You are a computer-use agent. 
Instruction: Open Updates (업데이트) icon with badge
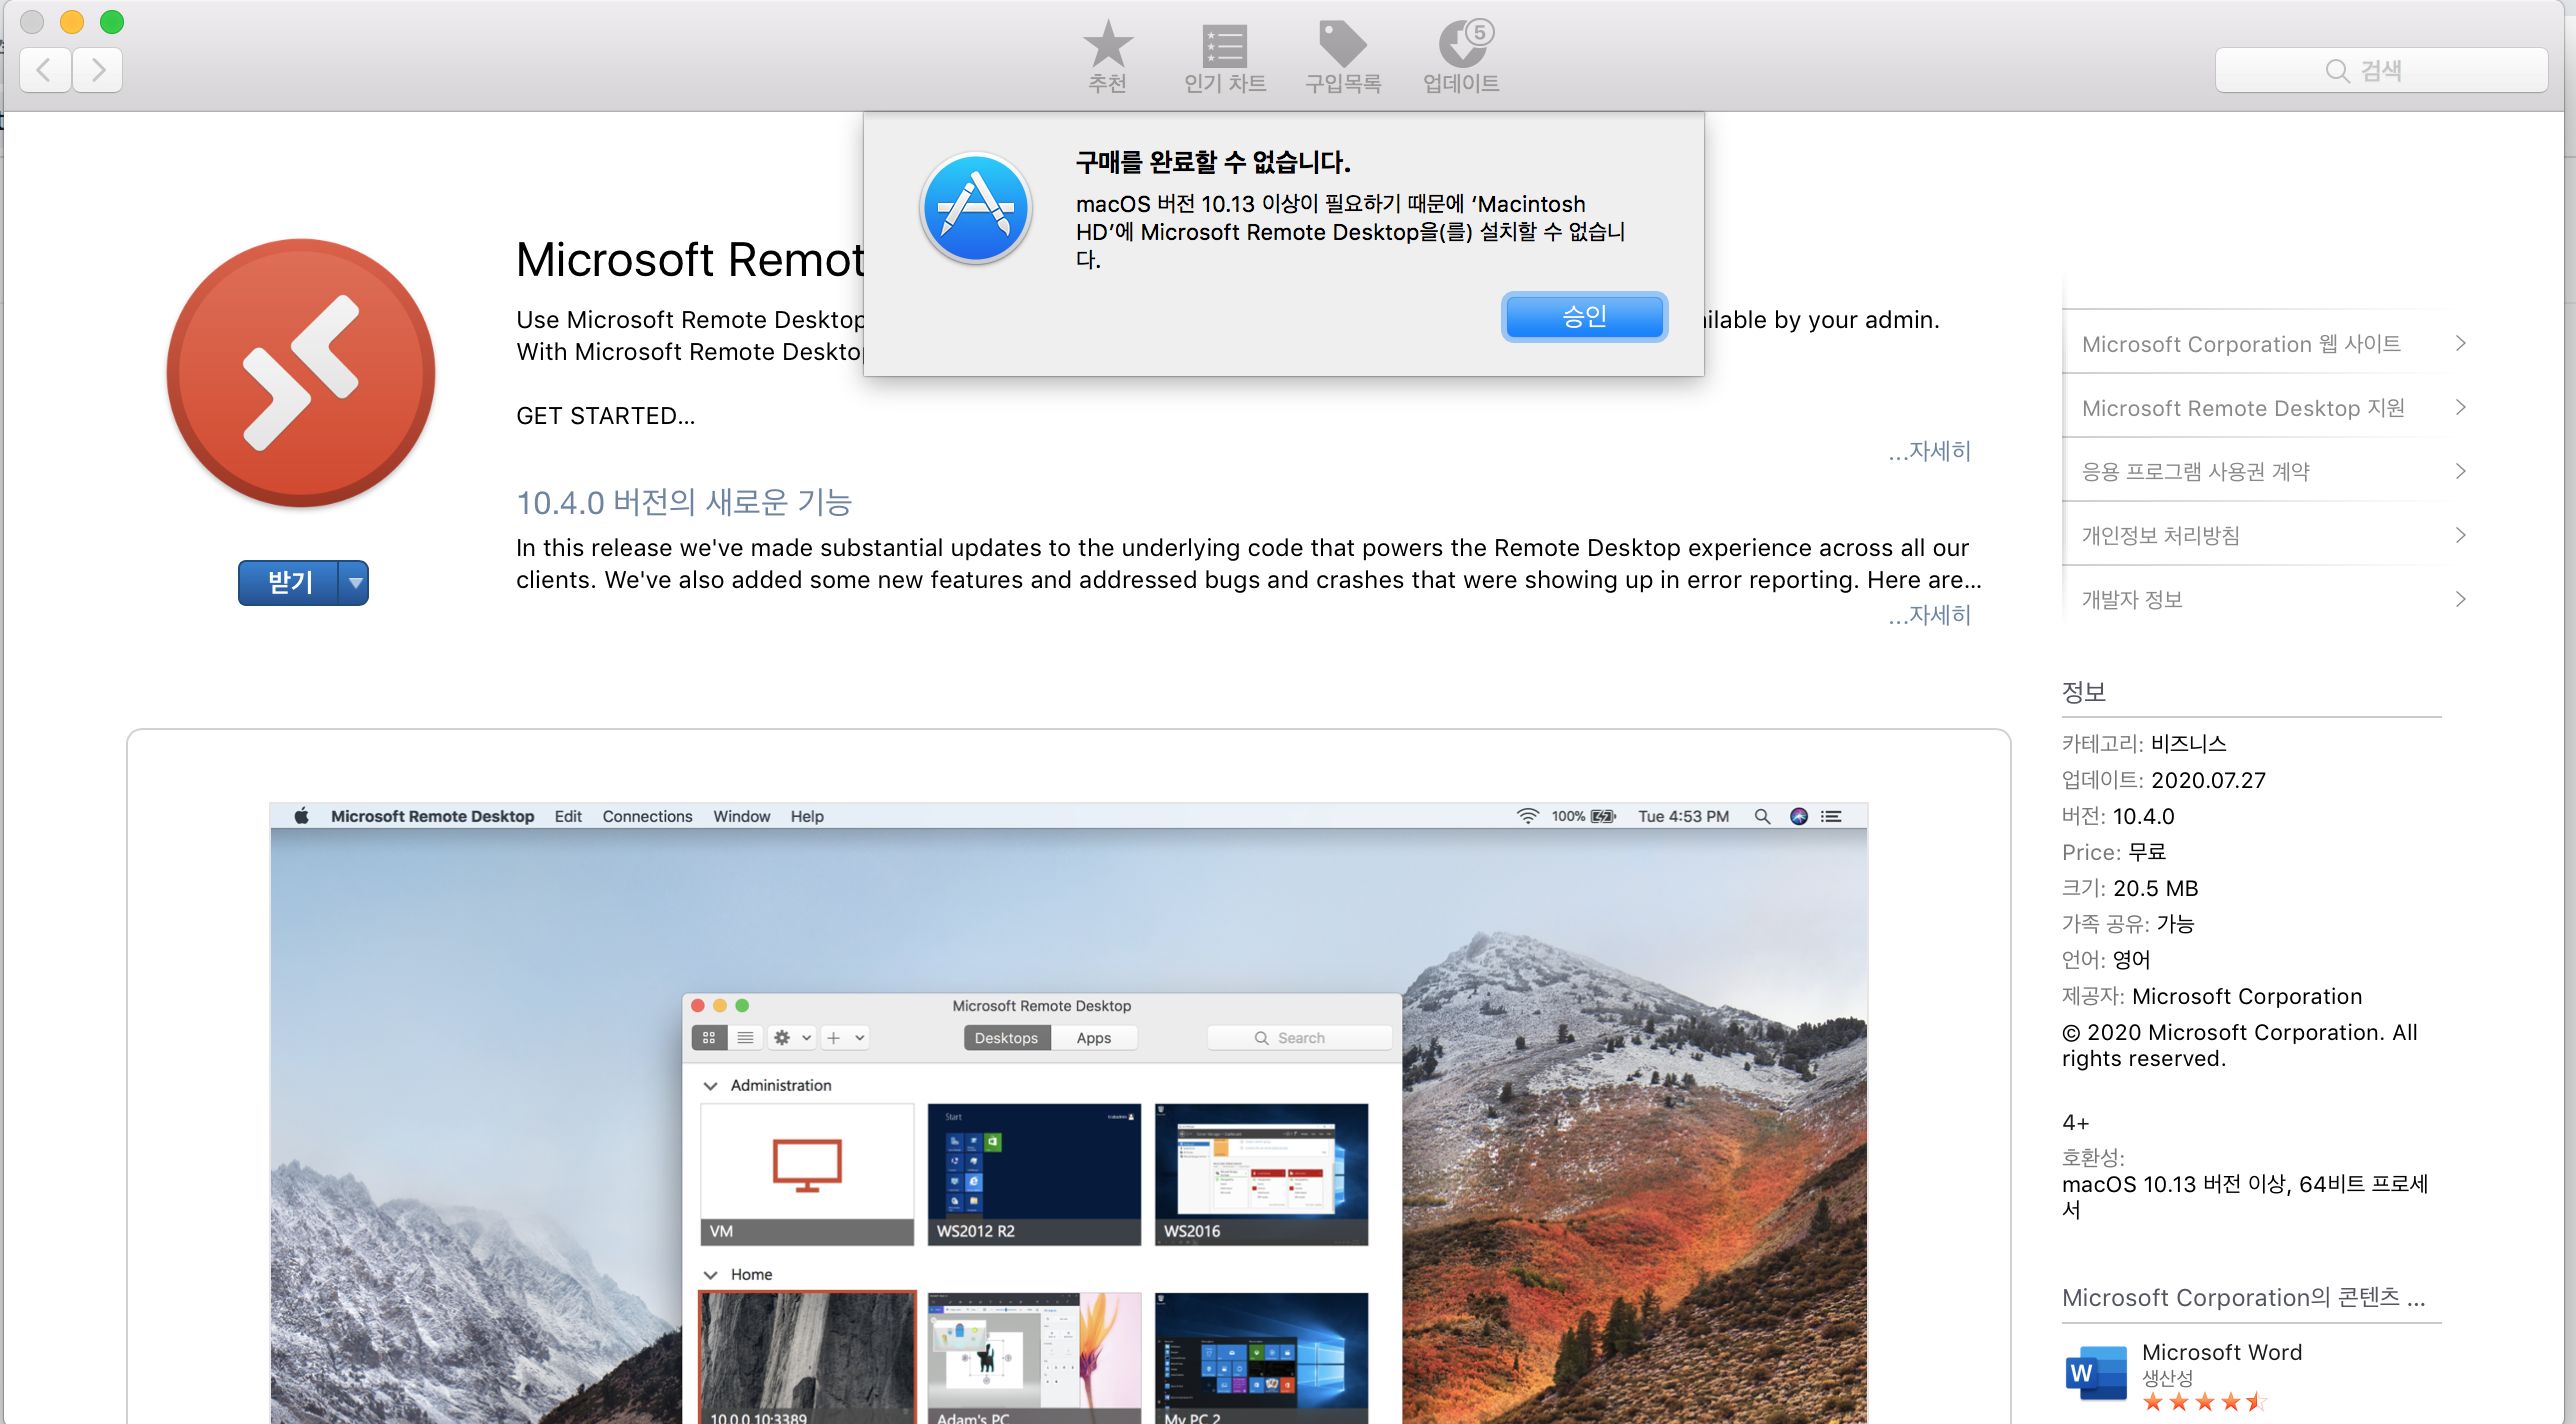coord(1462,46)
